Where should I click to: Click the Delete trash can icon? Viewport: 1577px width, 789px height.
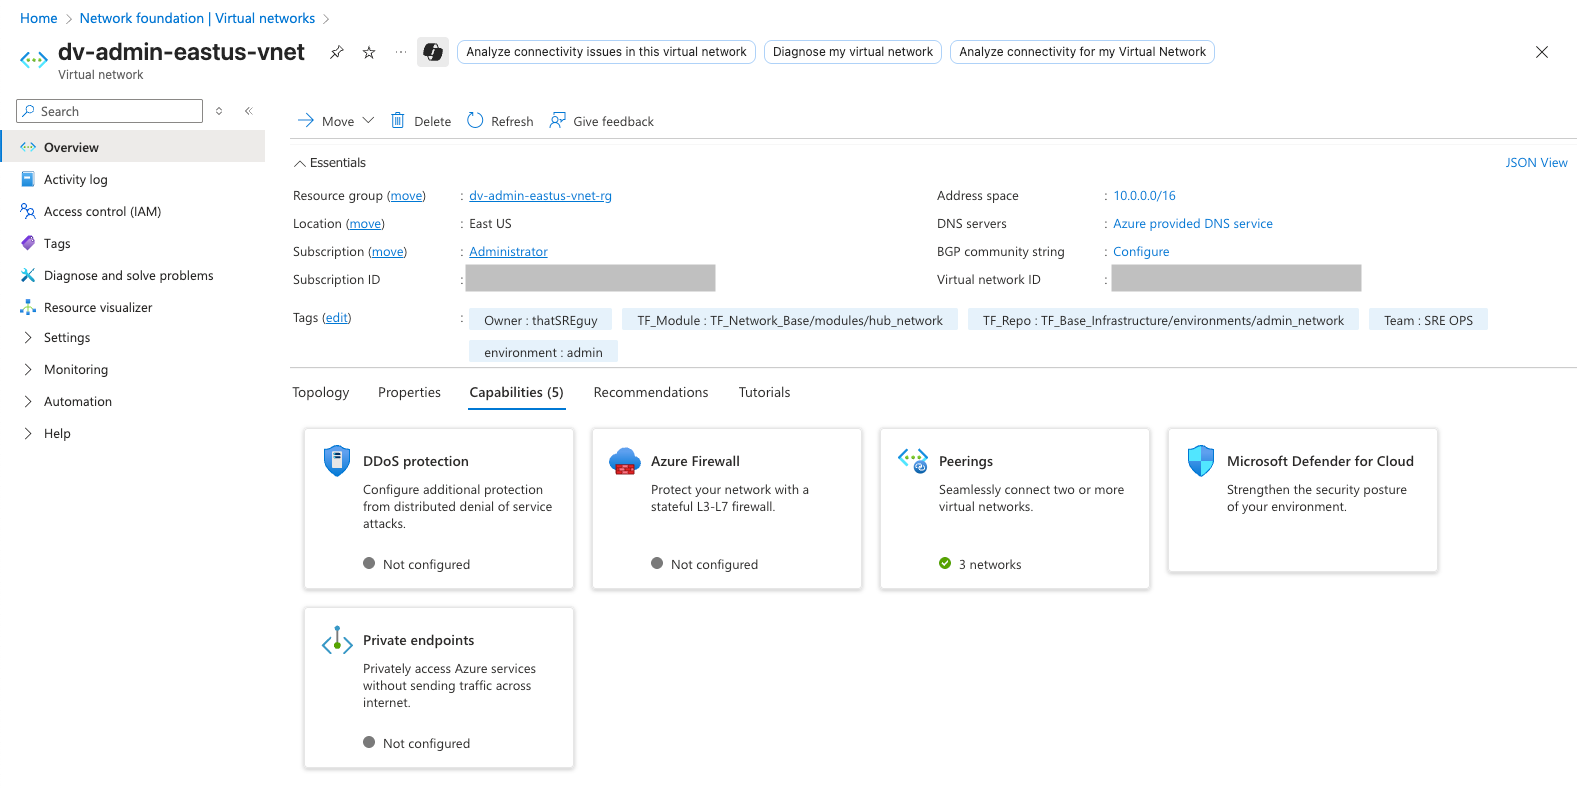pyautogui.click(x=397, y=121)
